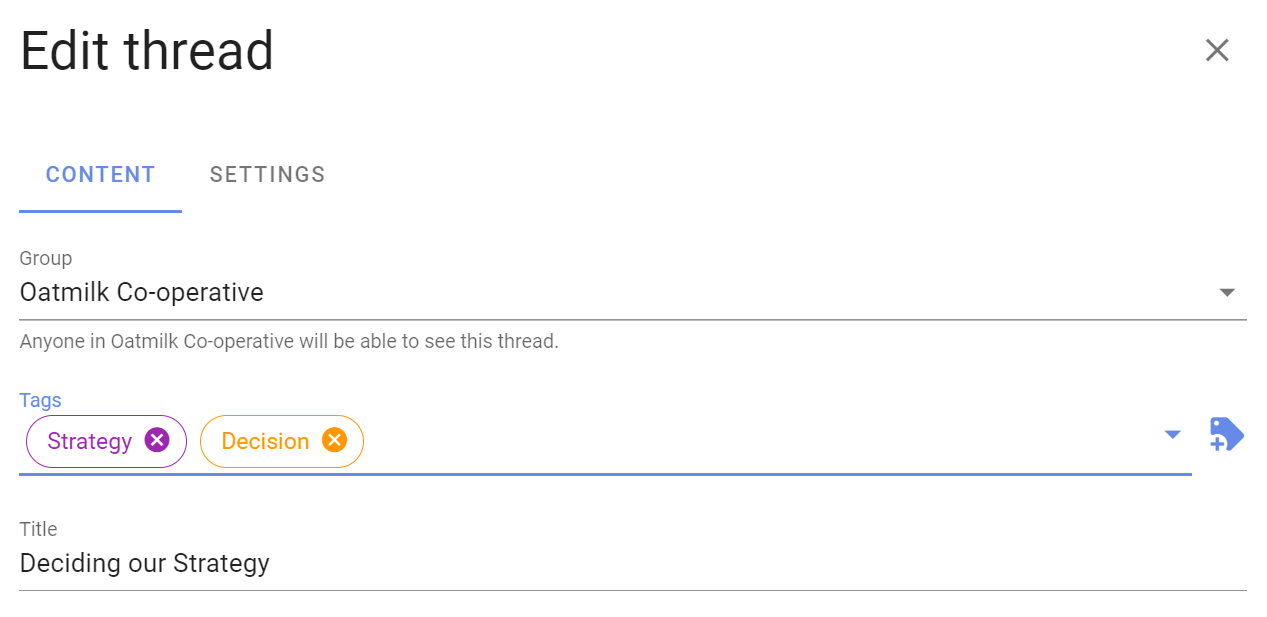Place cursor after Strategy in the title text
The width and height of the screenshot is (1267, 617).
pos(271,563)
